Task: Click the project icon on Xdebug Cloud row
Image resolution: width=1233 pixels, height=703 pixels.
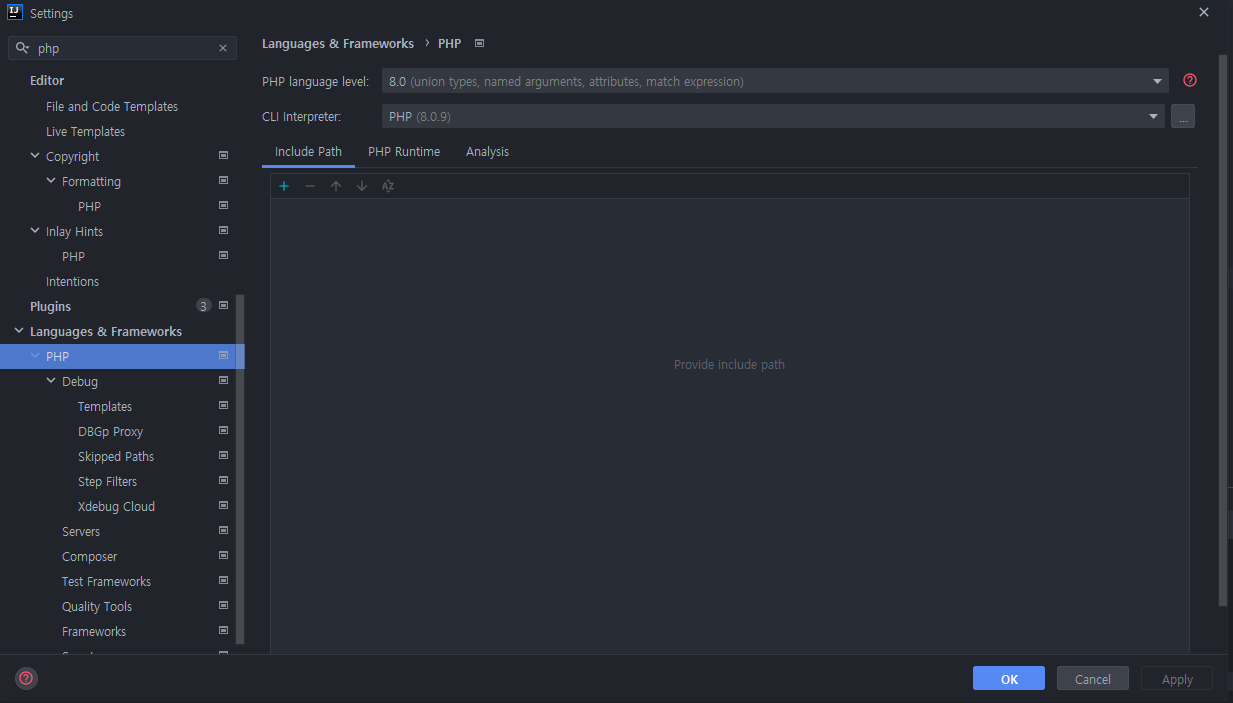Action: pos(223,506)
